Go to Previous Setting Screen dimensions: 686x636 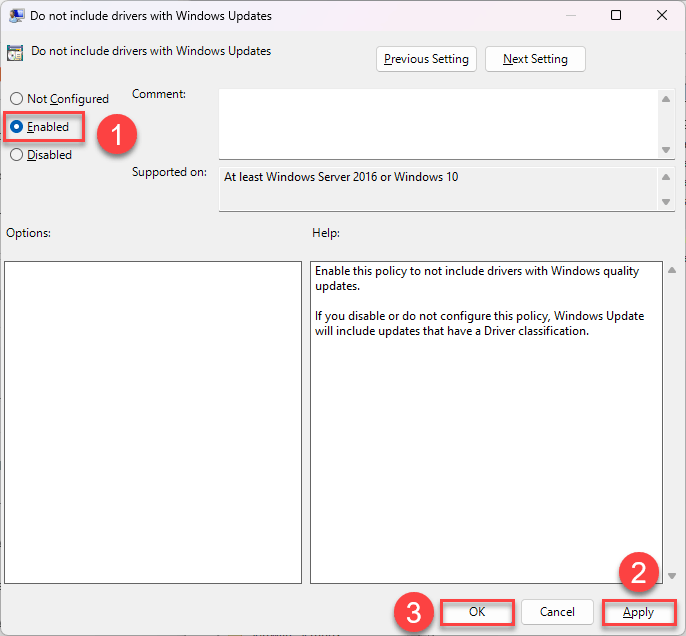click(426, 59)
